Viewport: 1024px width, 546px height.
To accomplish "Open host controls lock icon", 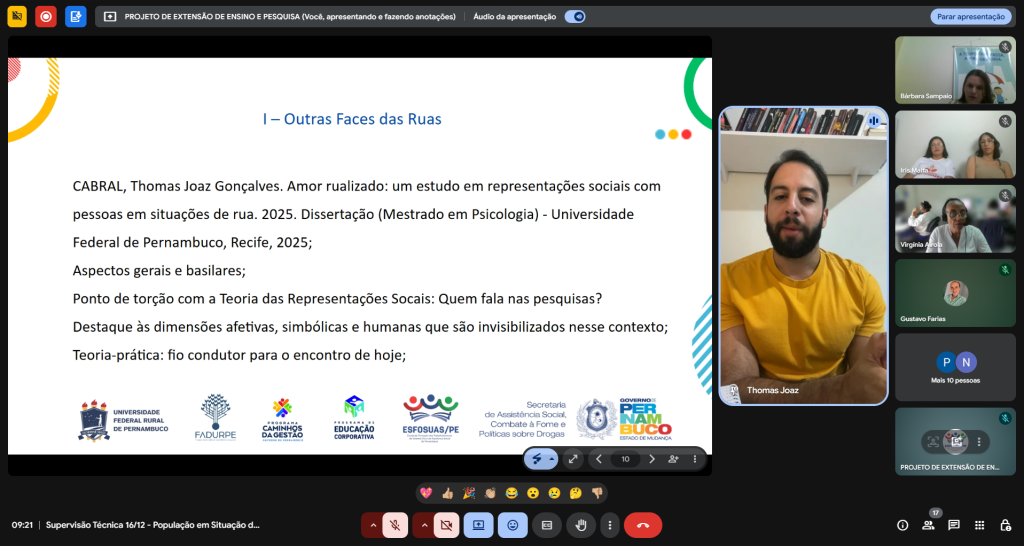I will 1004,525.
